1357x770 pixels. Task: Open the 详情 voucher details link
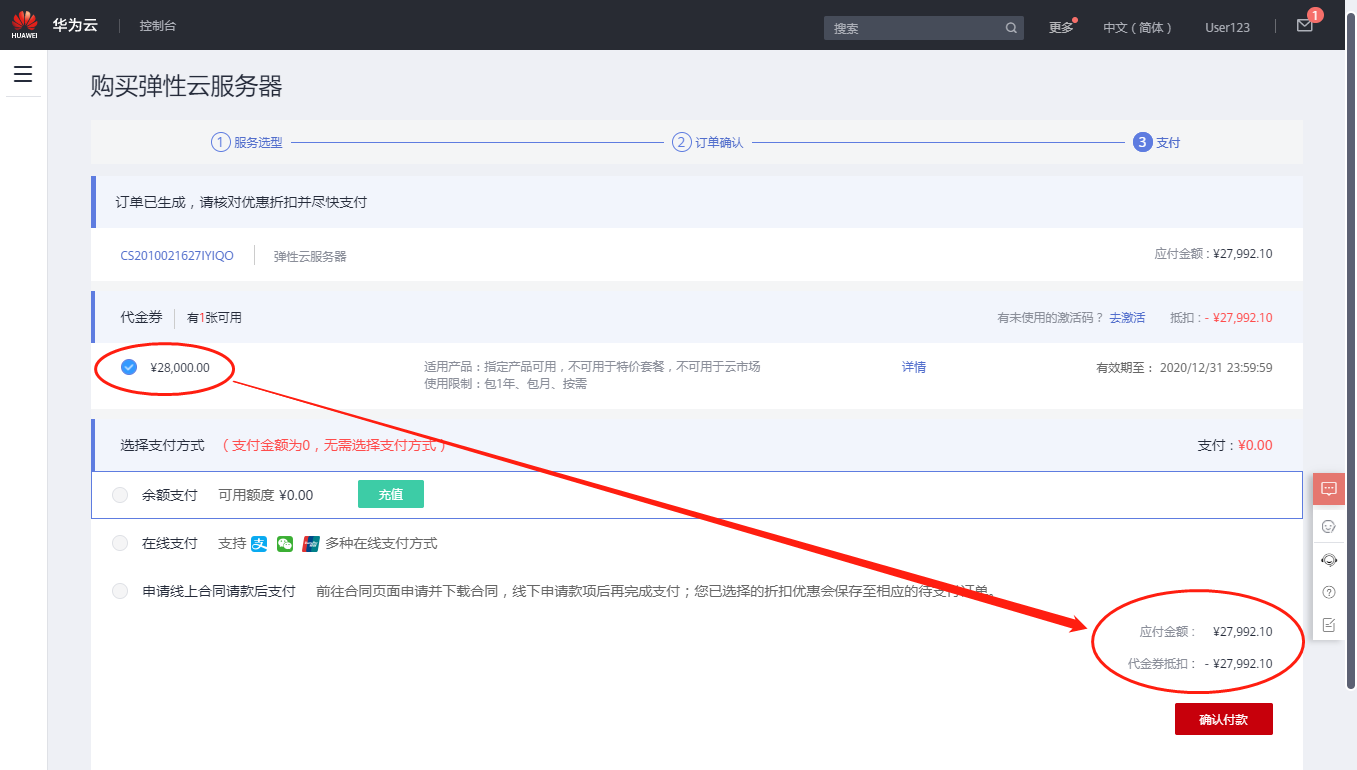[x=914, y=367]
